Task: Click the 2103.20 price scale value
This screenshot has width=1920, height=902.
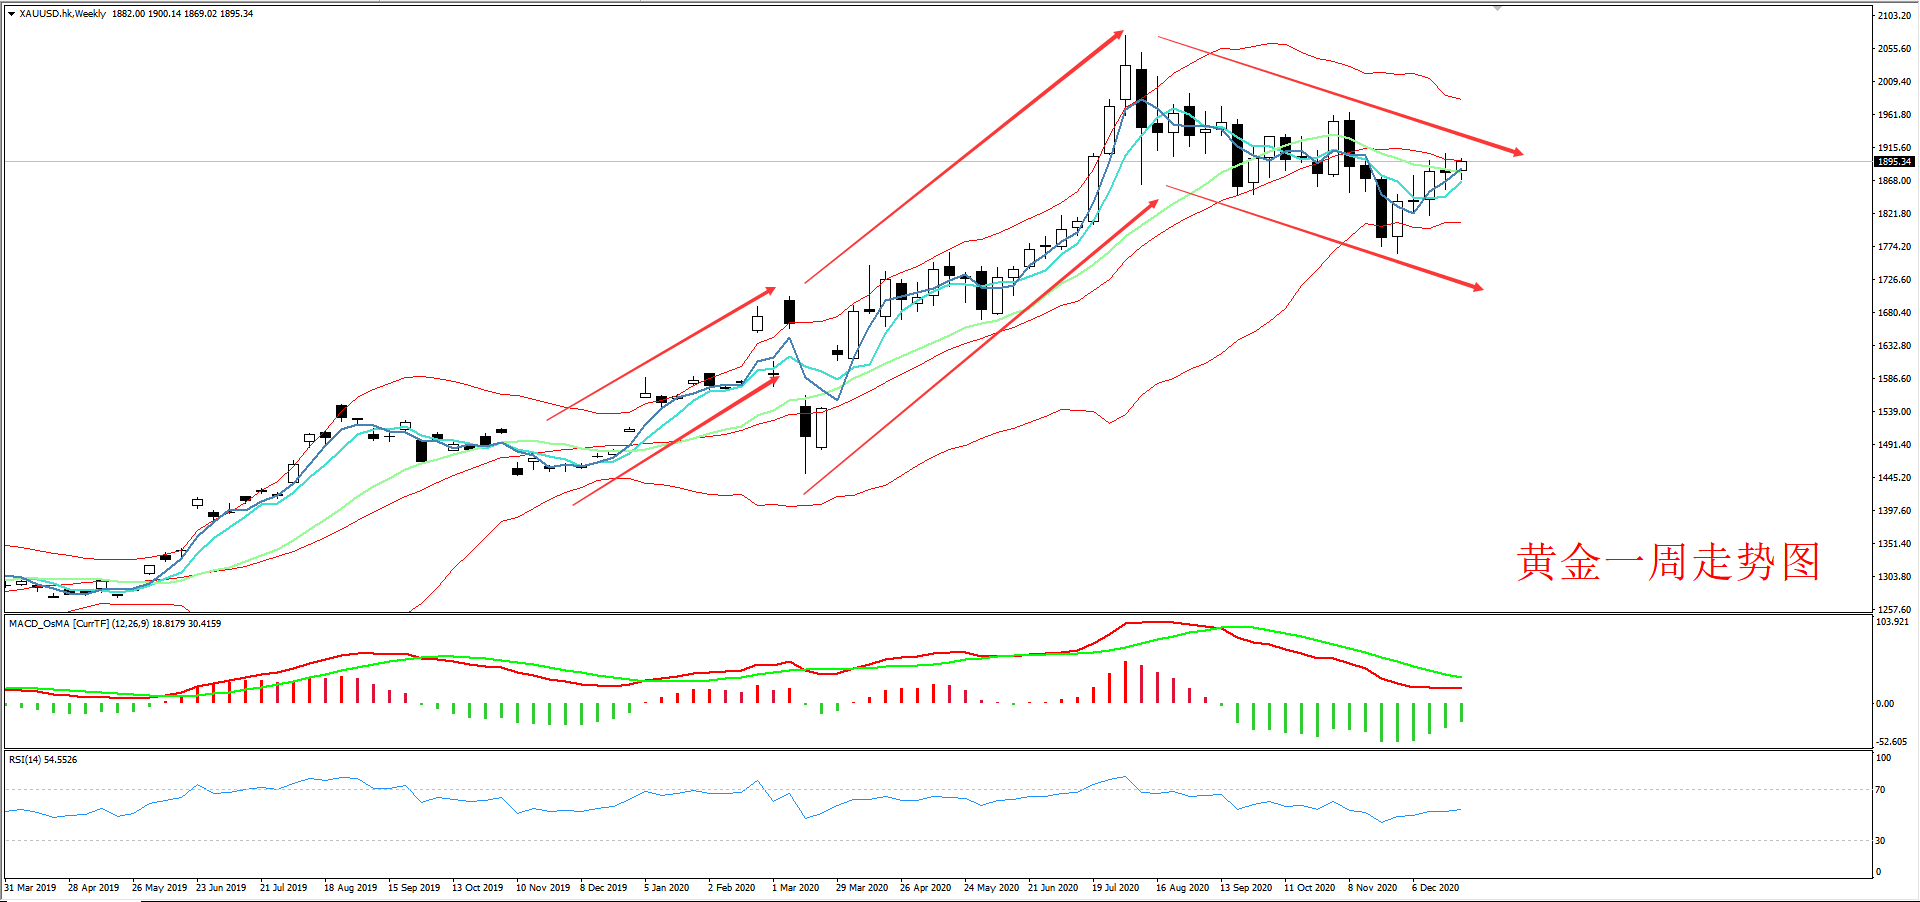Action: (x=1894, y=16)
